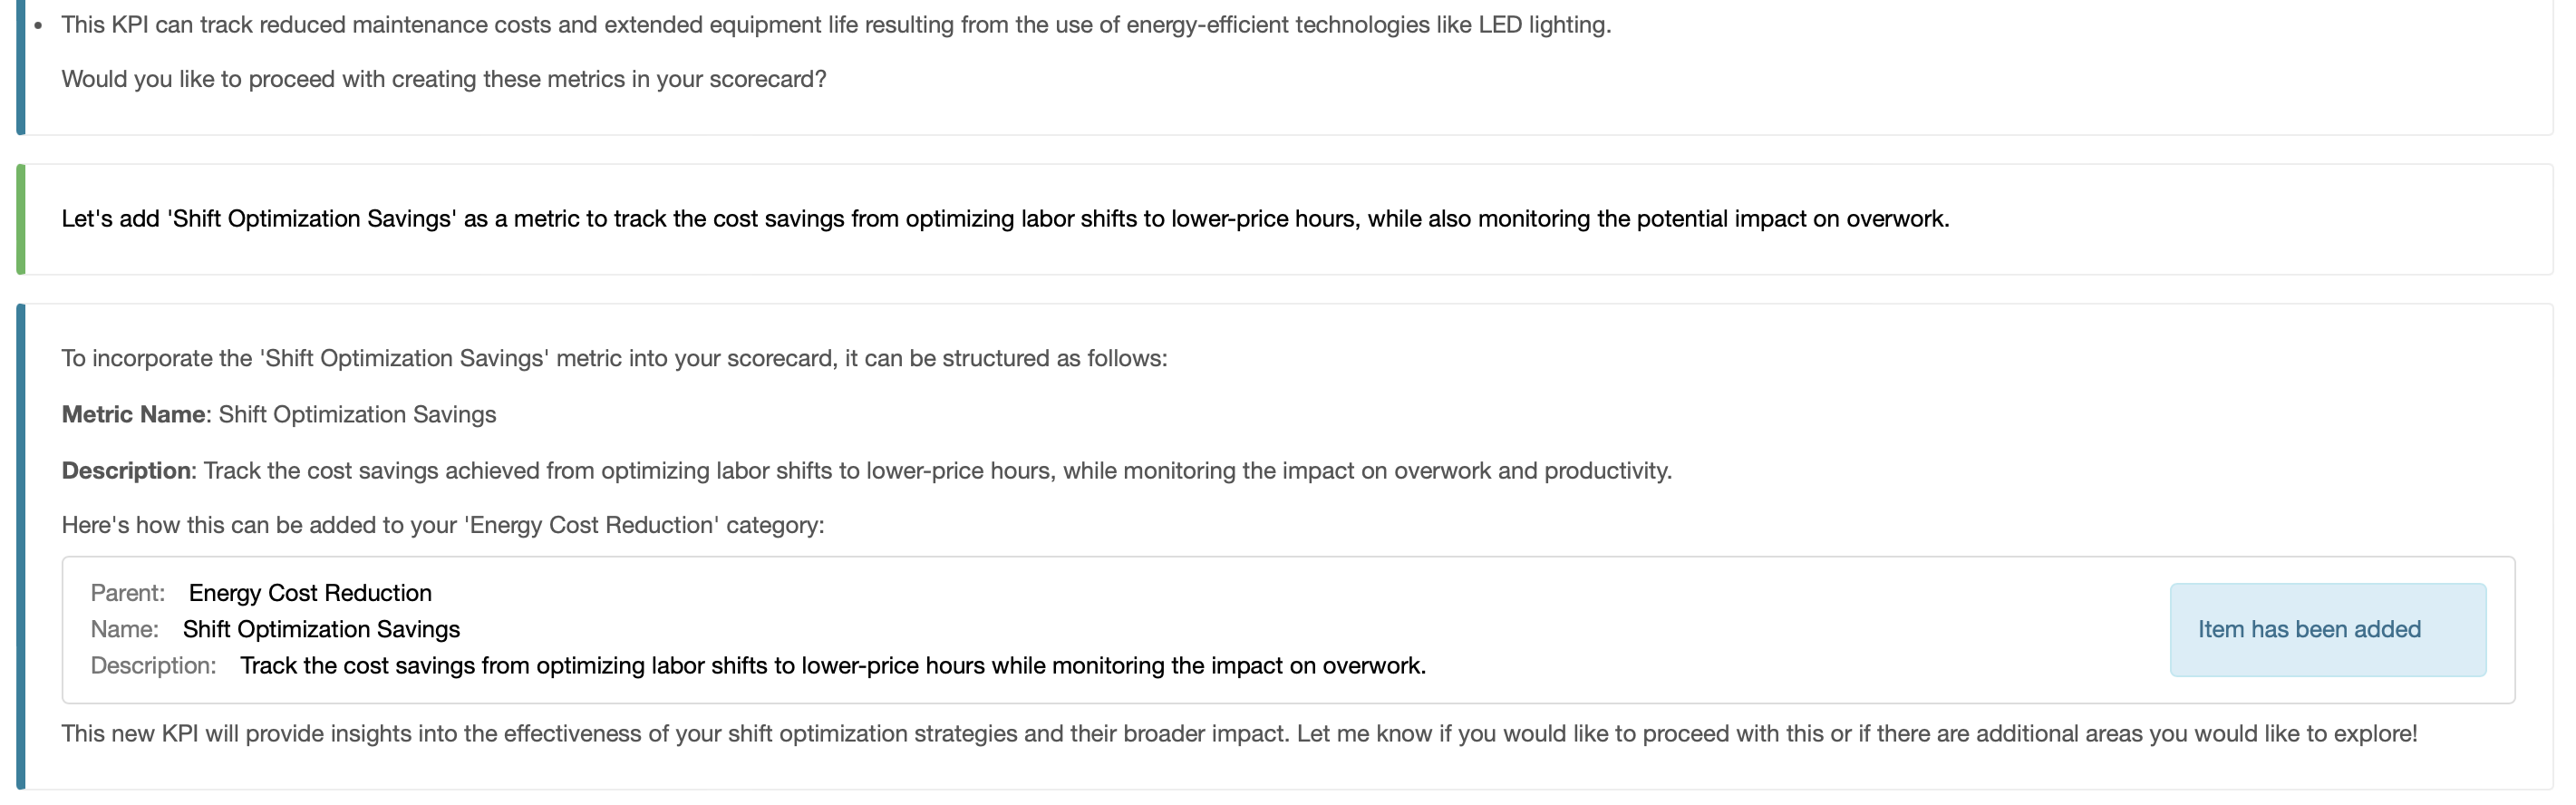Click the 'Item has been added' button
2576x805 pixels.
click(2326, 629)
